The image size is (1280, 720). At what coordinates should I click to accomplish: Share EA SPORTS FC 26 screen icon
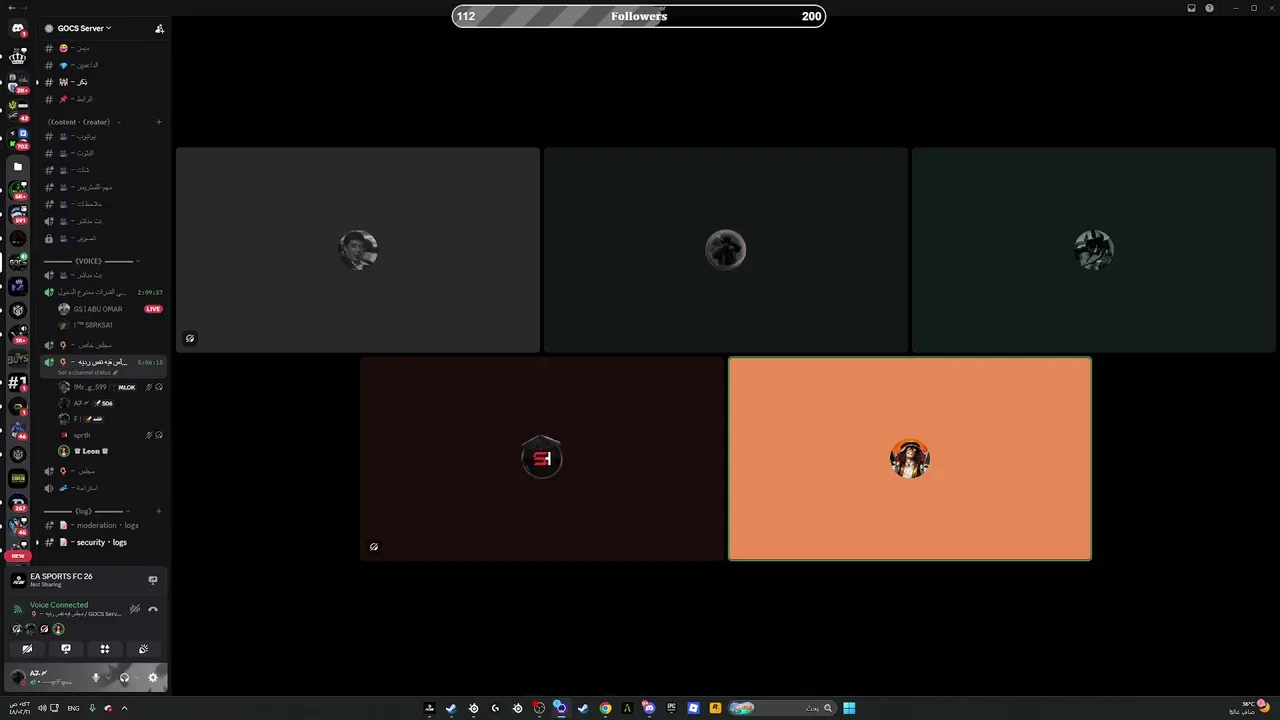[153, 580]
